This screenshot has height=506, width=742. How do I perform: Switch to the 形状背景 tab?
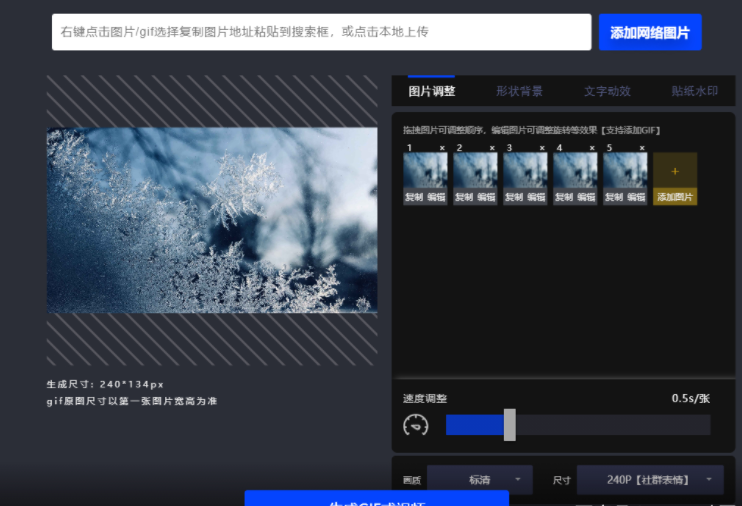click(519, 91)
